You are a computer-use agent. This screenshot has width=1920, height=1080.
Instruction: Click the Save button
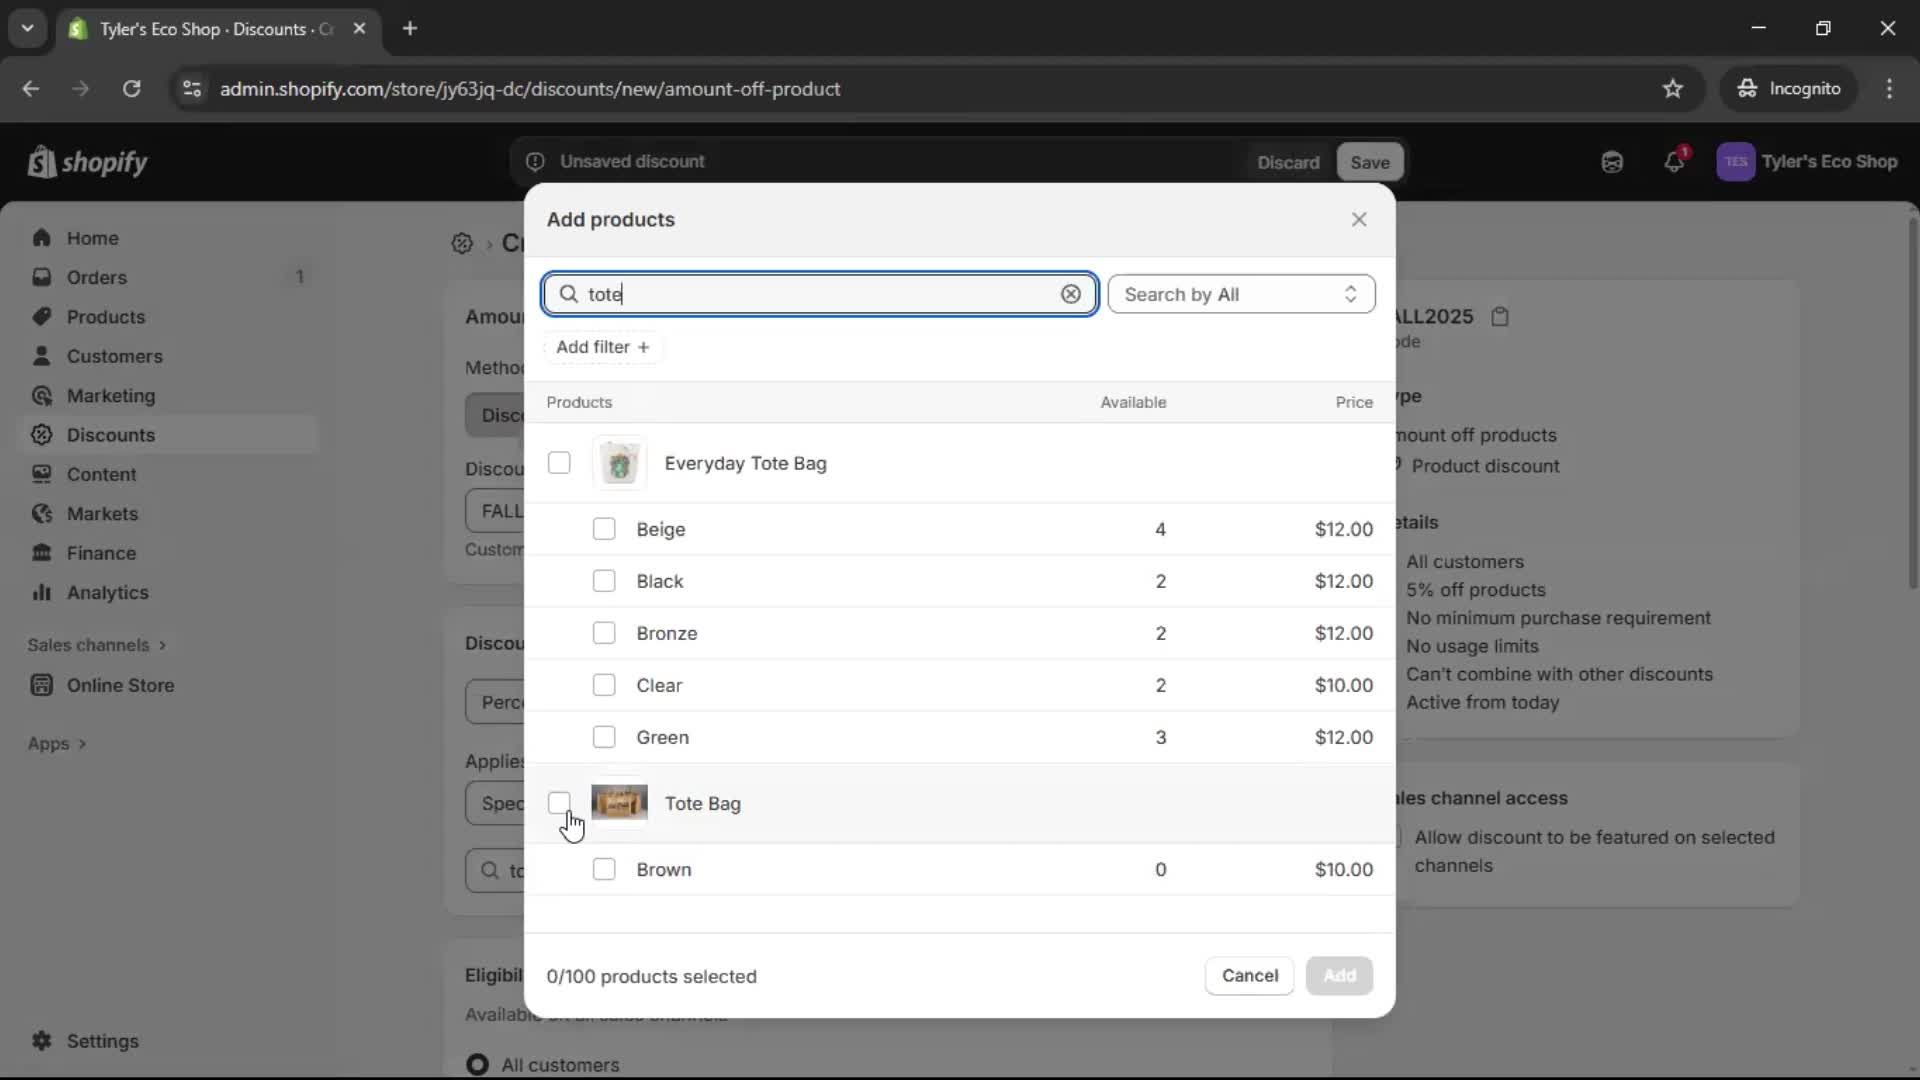(x=1369, y=161)
